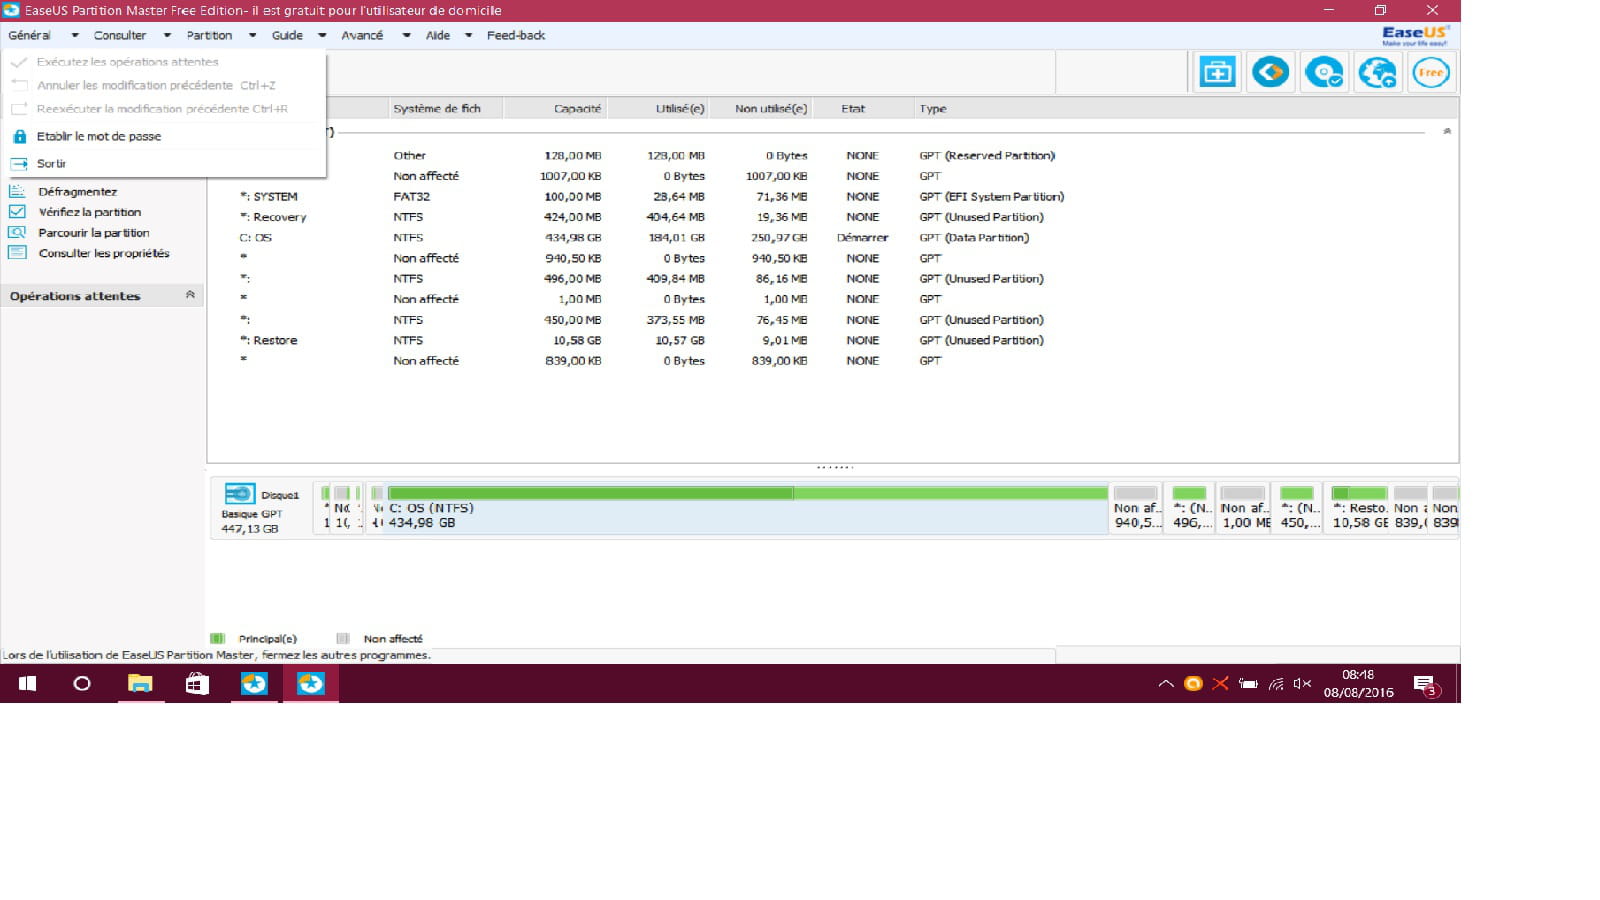Select the *: Resto.. 10,58 GB map block
Image resolution: width=1600 pixels, height=900 pixels.
click(1360, 508)
